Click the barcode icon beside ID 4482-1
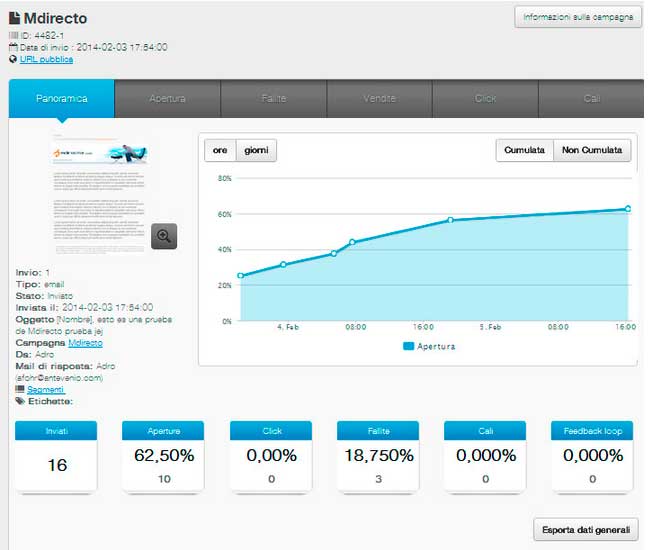This screenshot has width=650, height=550. (x=14, y=36)
